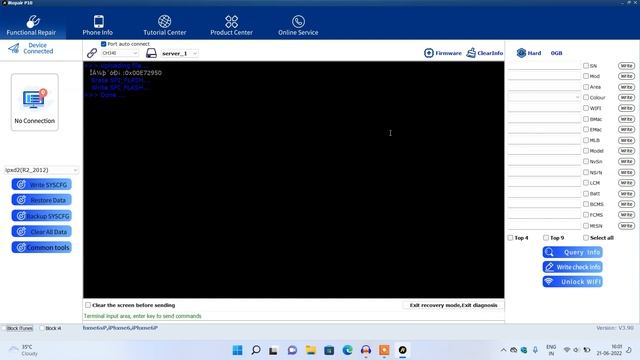Show hidden system tray icons
Viewport: 640px width, 360px height.
pyautogui.click(x=503, y=350)
